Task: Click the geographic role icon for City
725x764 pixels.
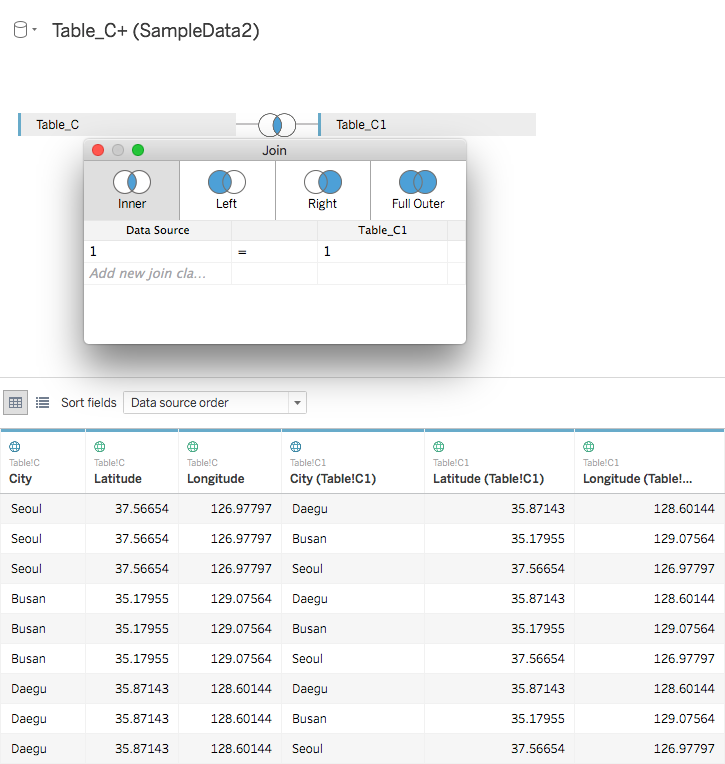Action: coord(15,446)
